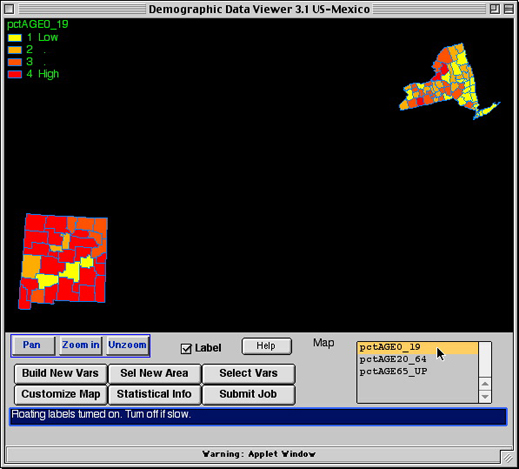Click the yellow 1 Low legend swatch
This screenshot has height=469, width=519.
[15, 38]
